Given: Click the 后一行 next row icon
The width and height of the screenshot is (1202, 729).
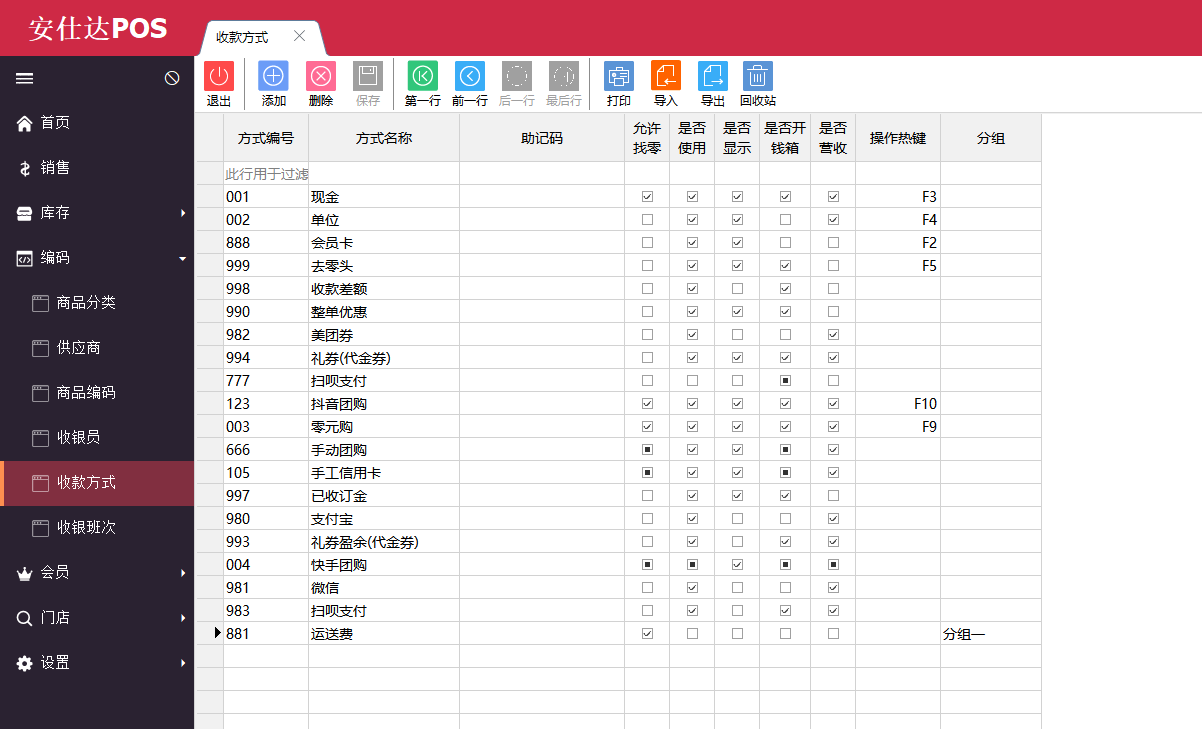Looking at the screenshot, I should click(517, 76).
